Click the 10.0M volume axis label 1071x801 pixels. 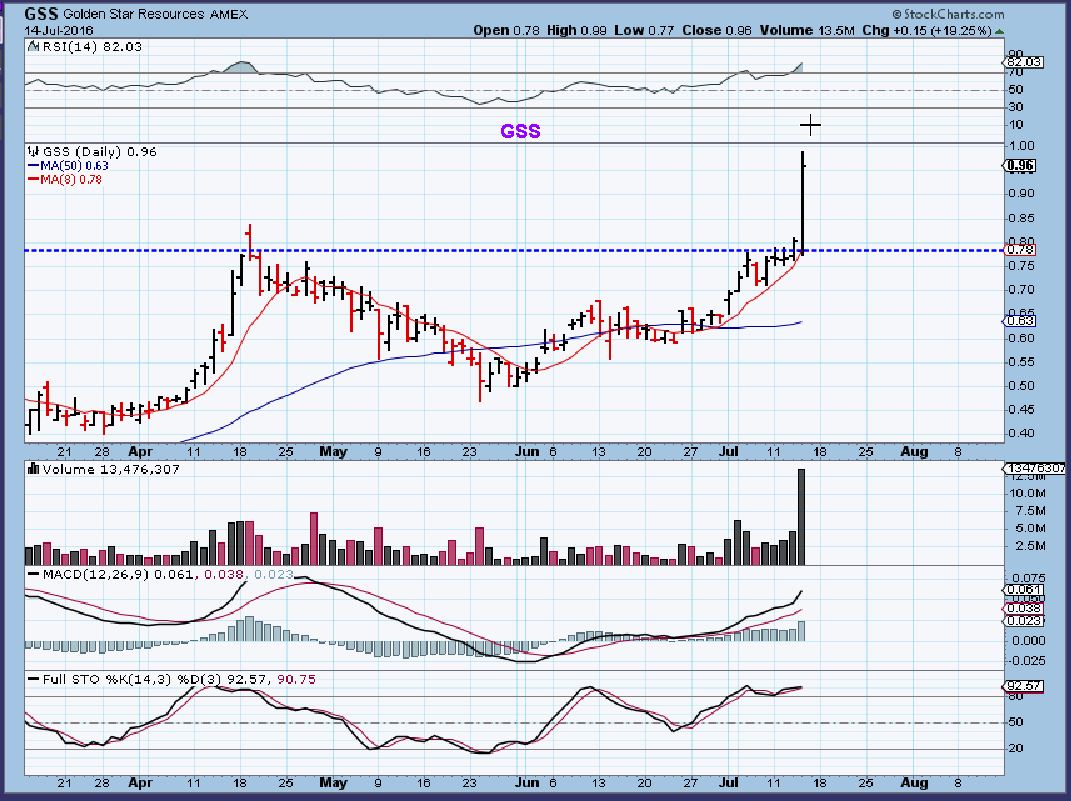(1027, 493)
